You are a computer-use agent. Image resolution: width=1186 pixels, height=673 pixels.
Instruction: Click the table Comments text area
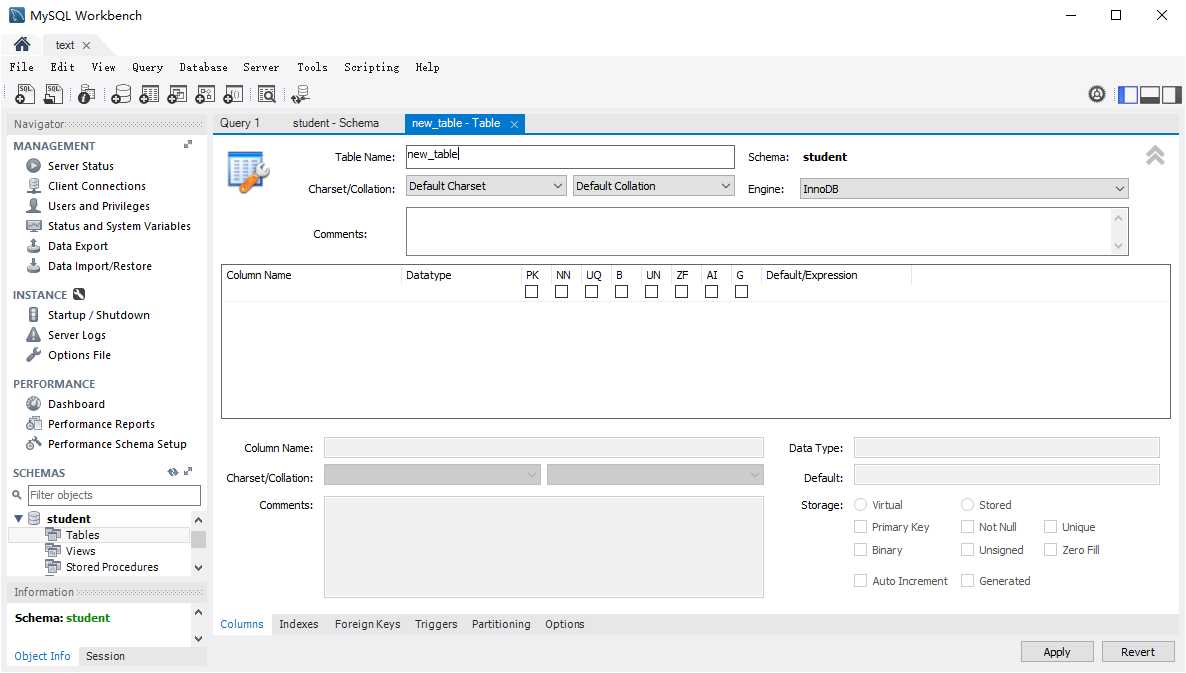click(x=767, y=231)
